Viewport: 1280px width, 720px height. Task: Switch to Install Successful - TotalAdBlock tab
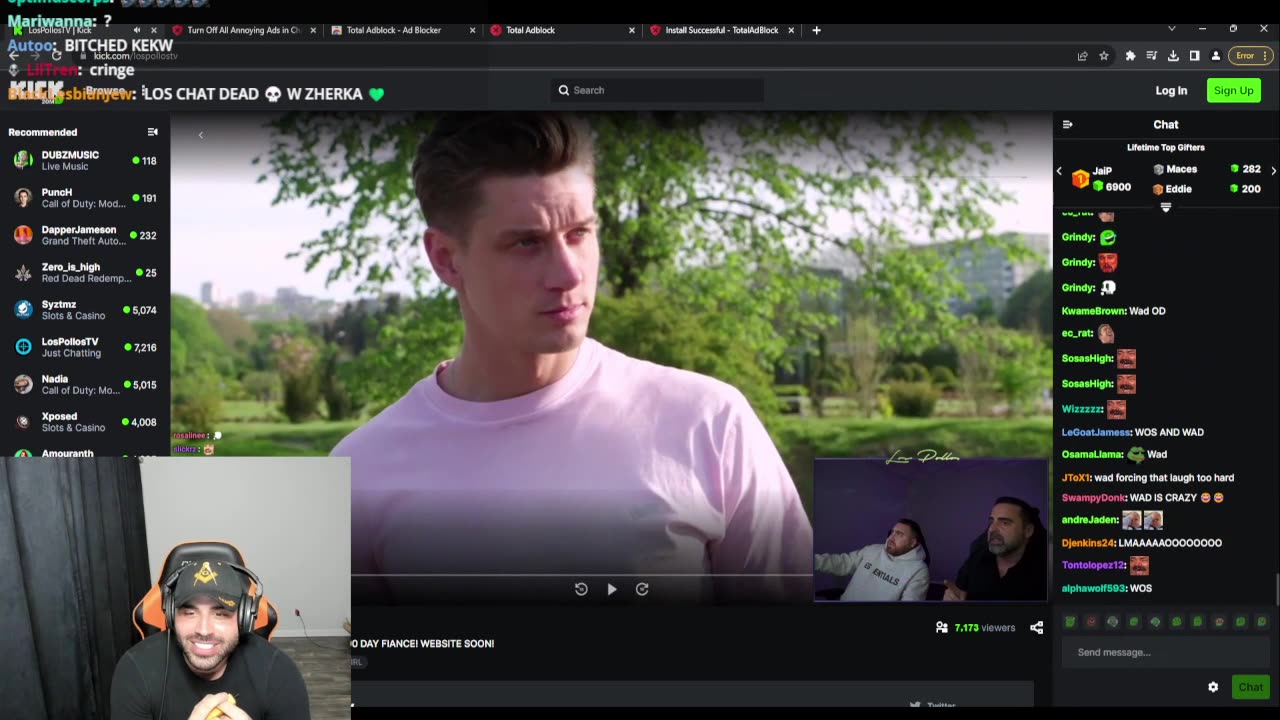[722, 30]
